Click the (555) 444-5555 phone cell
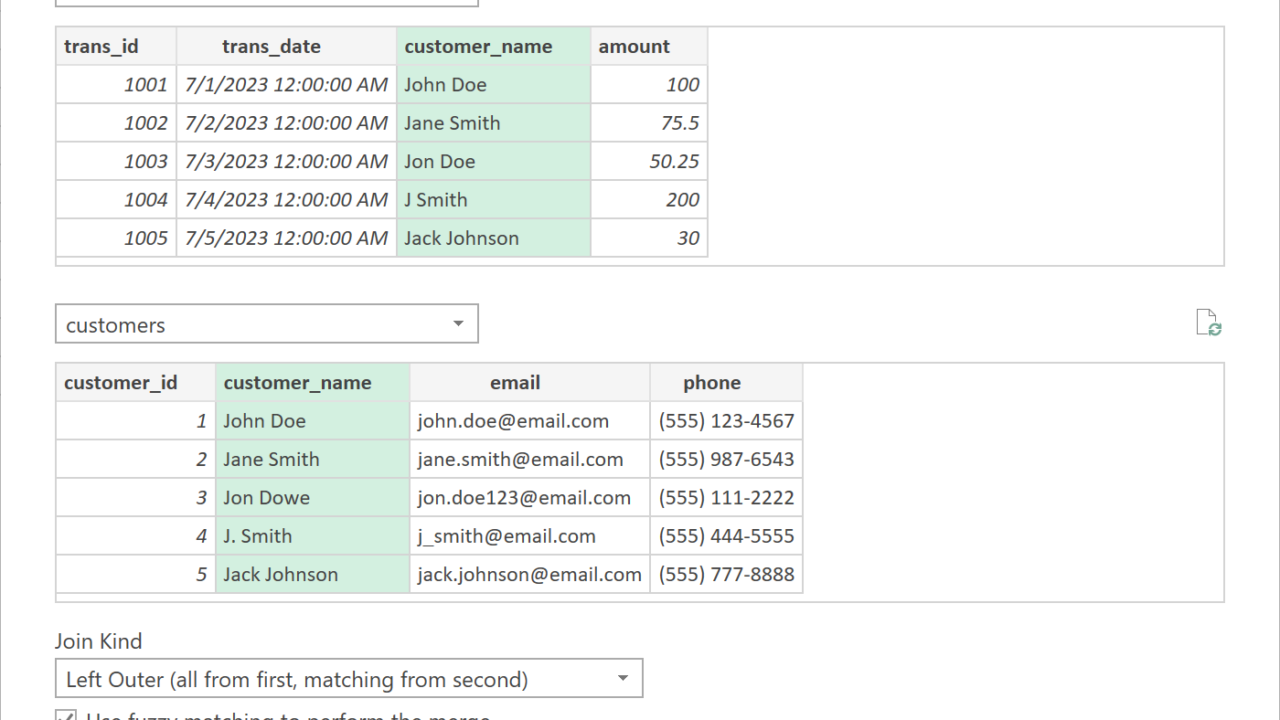This screenshot has width=1280, height=720. point(725,536)
